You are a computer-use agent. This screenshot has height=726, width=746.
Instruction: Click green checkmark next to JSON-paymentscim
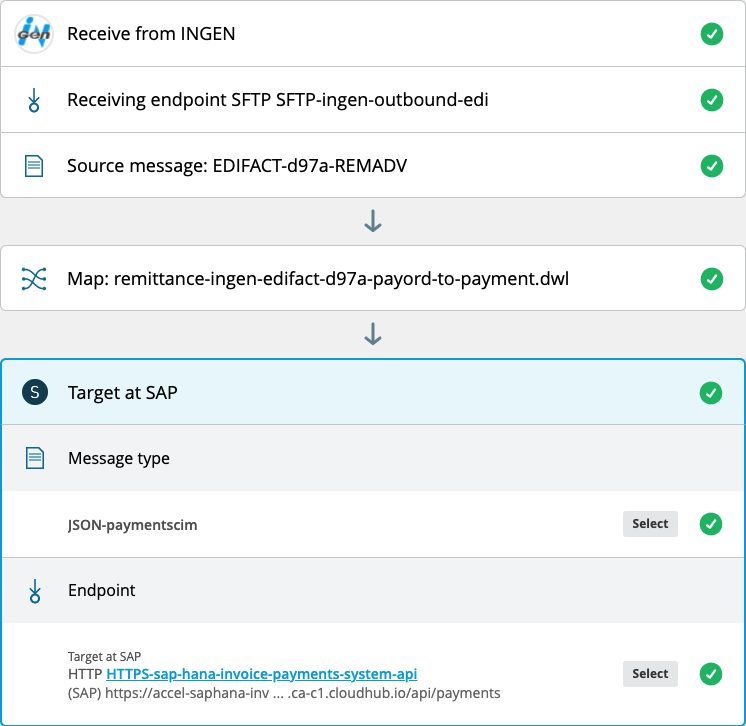point(711,524)
